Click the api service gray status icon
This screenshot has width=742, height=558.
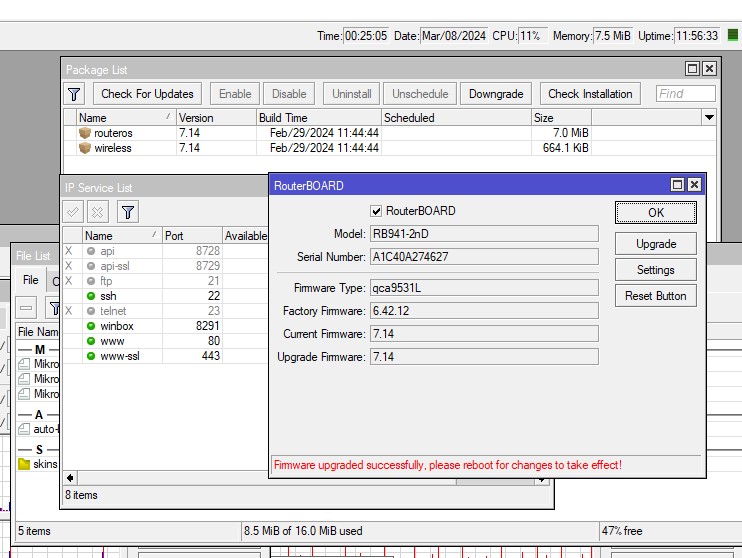pyautogui.click(x=91, y=251)
